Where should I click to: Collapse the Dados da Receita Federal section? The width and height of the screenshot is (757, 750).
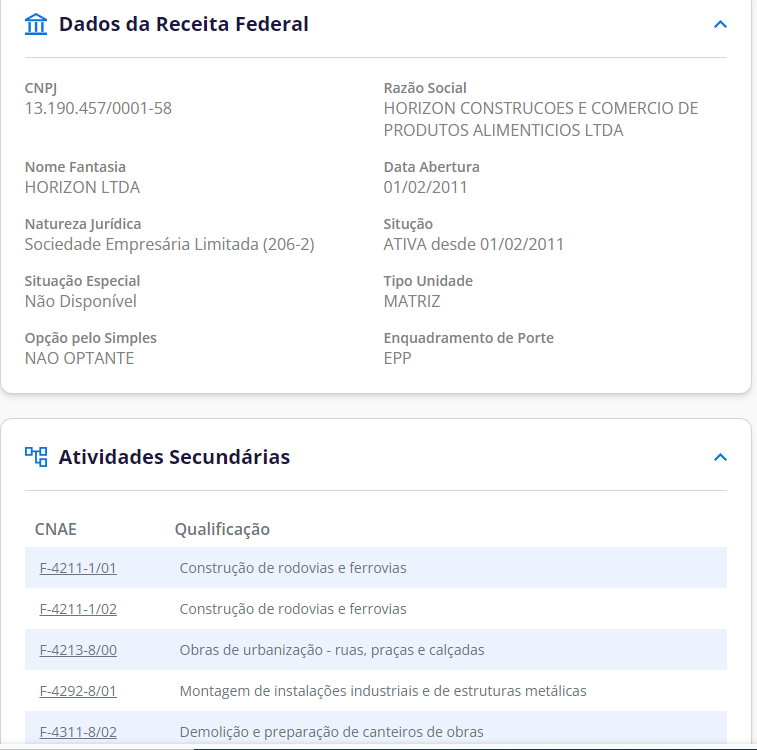720,24
